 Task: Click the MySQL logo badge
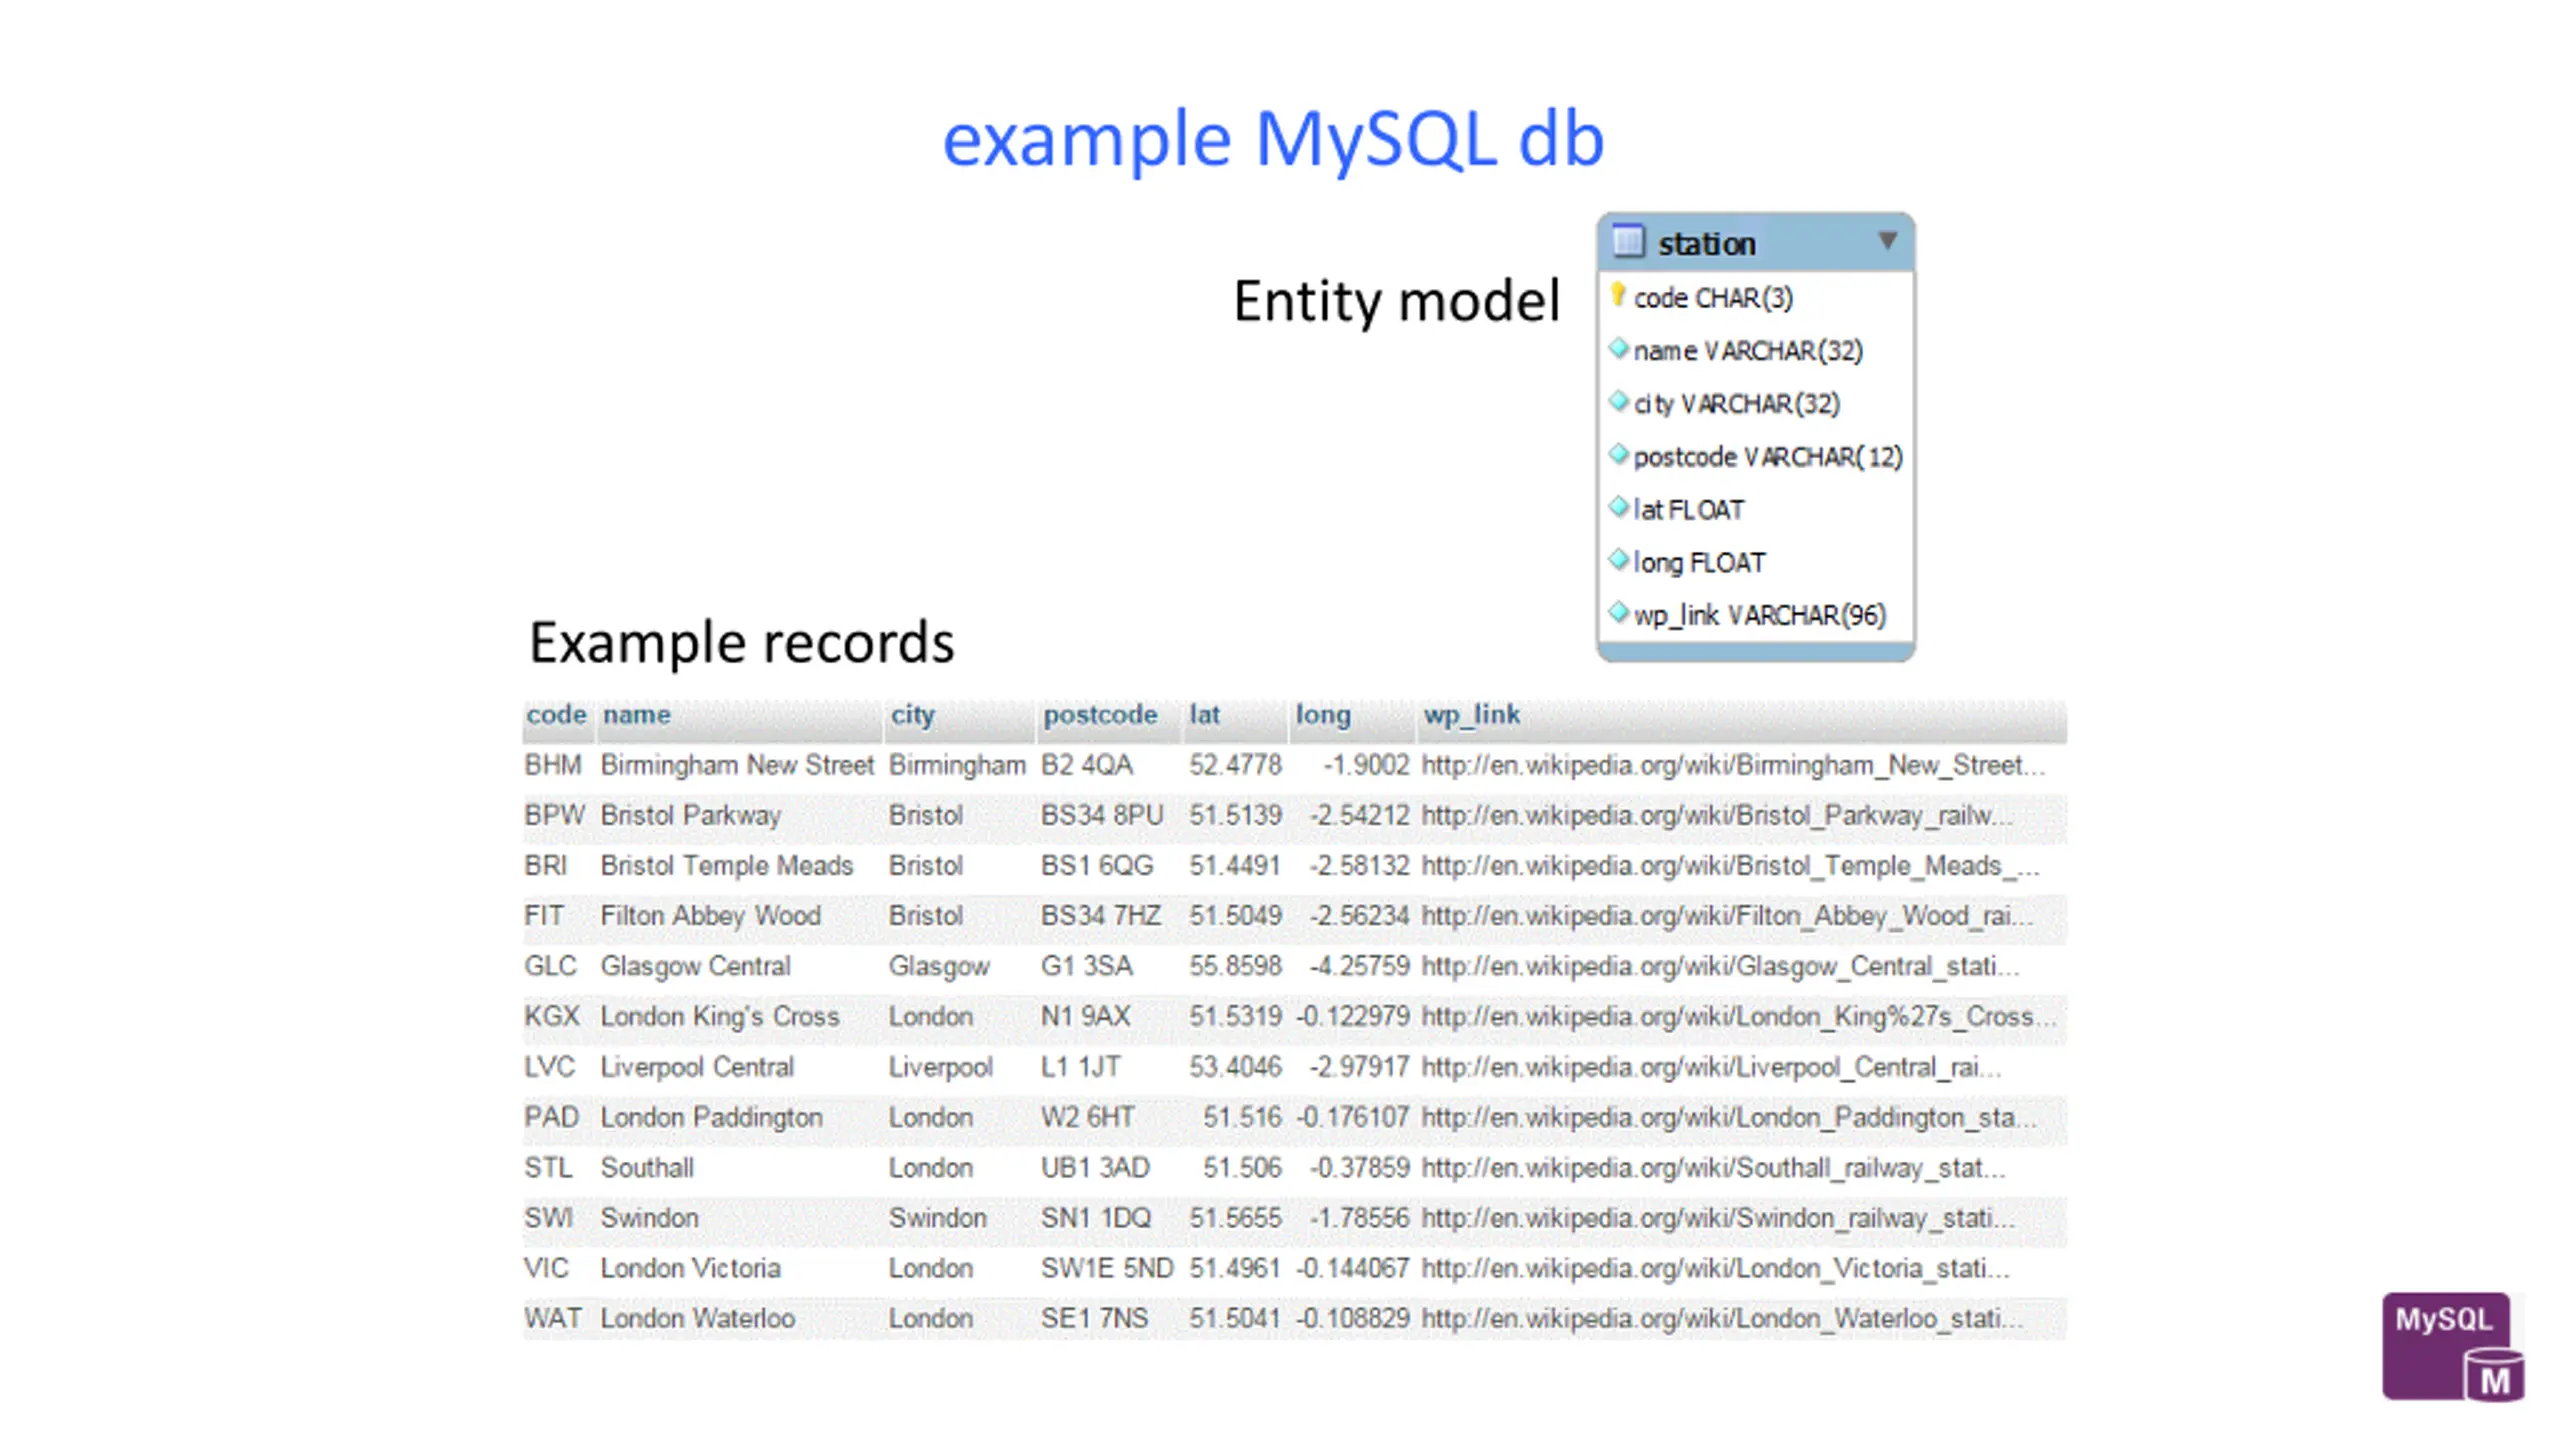(2453, 1346)
